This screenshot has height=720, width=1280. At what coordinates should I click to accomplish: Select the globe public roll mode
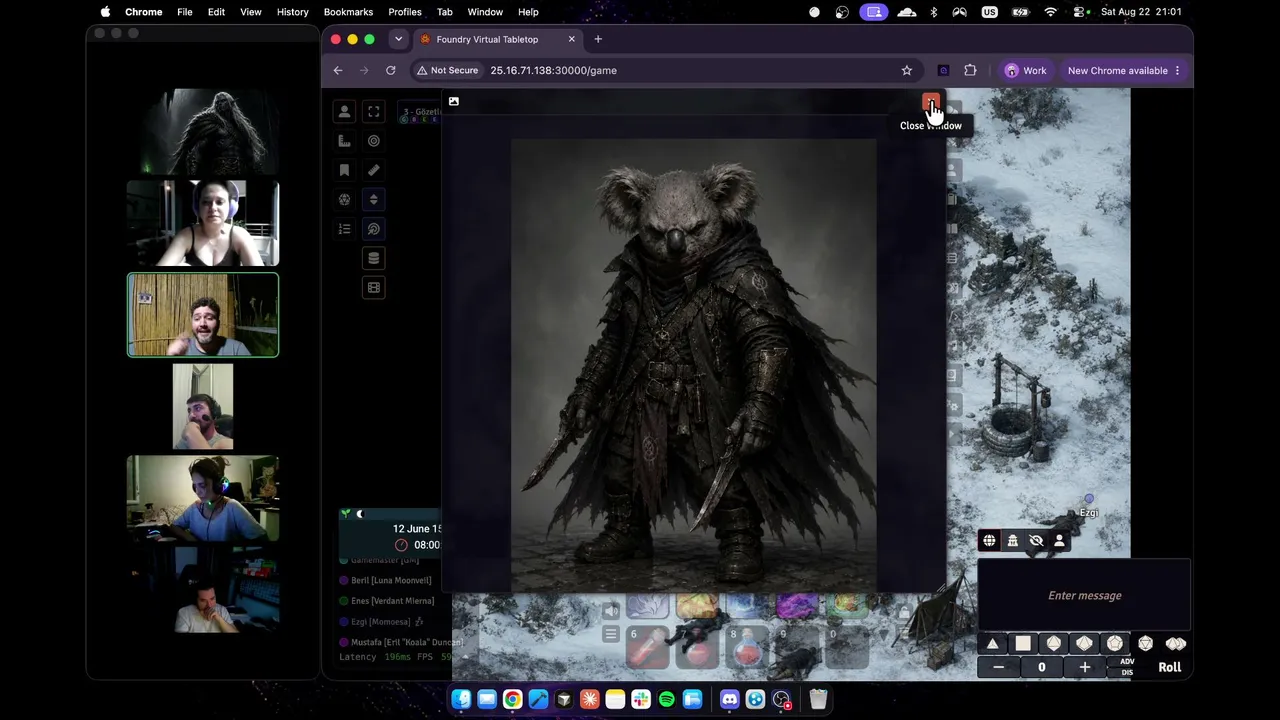[x=989, y=541]
